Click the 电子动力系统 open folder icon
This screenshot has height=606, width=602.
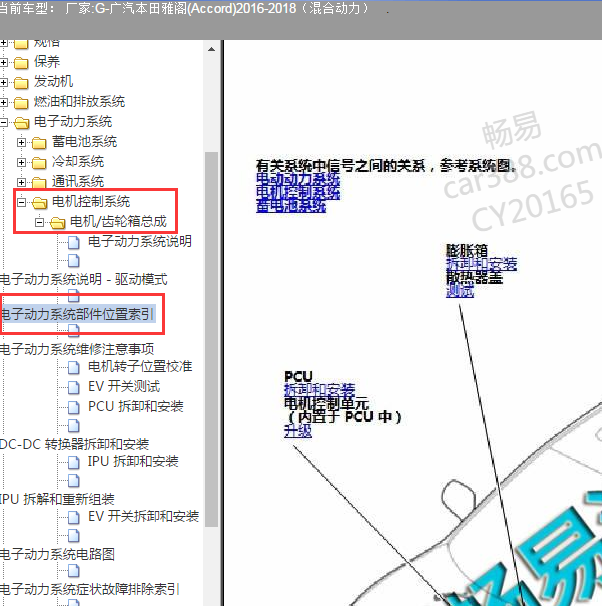coord(22,123)
